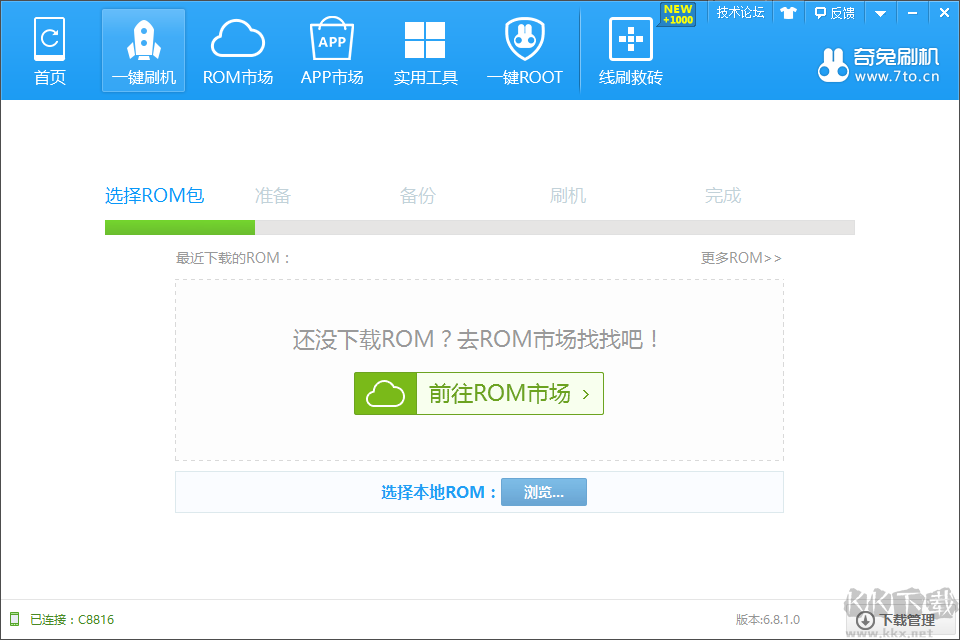Minimize the window
960x640 pixels.
[x=912, y=13]
